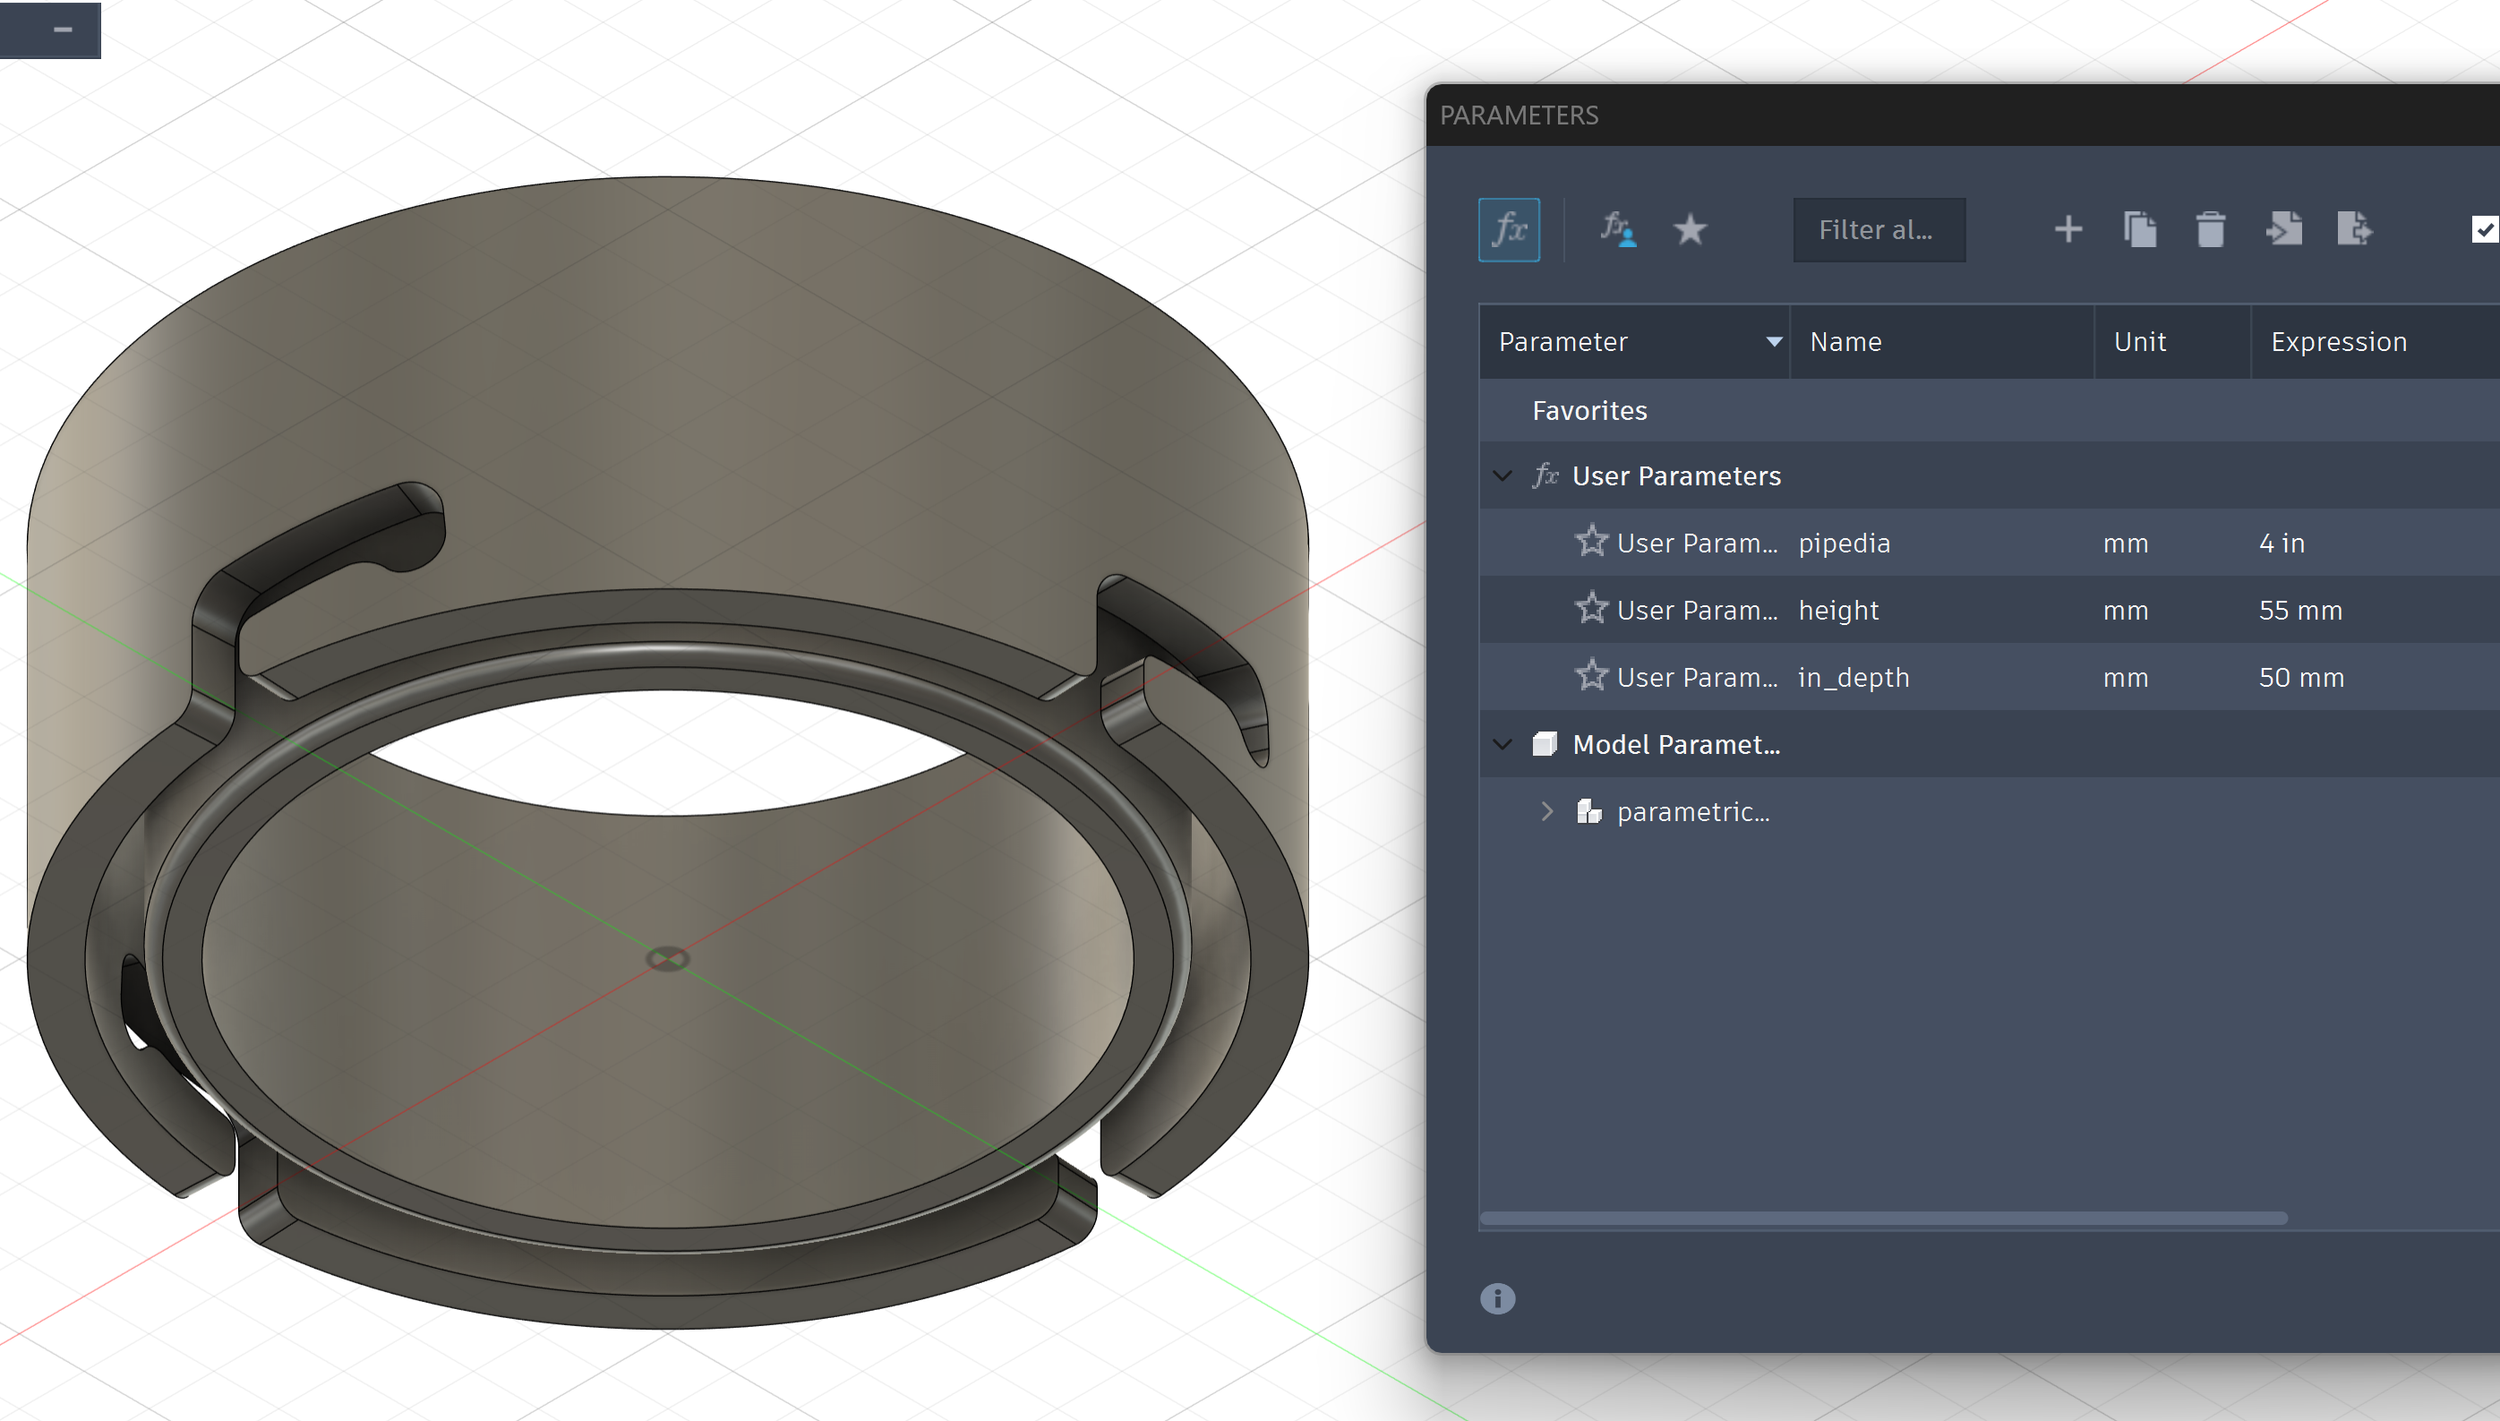Viewport: 2500px width, 1421px height.
Task: Click the 55 mm height expression
Action: pyautogui.click(x=2300, y=610)
